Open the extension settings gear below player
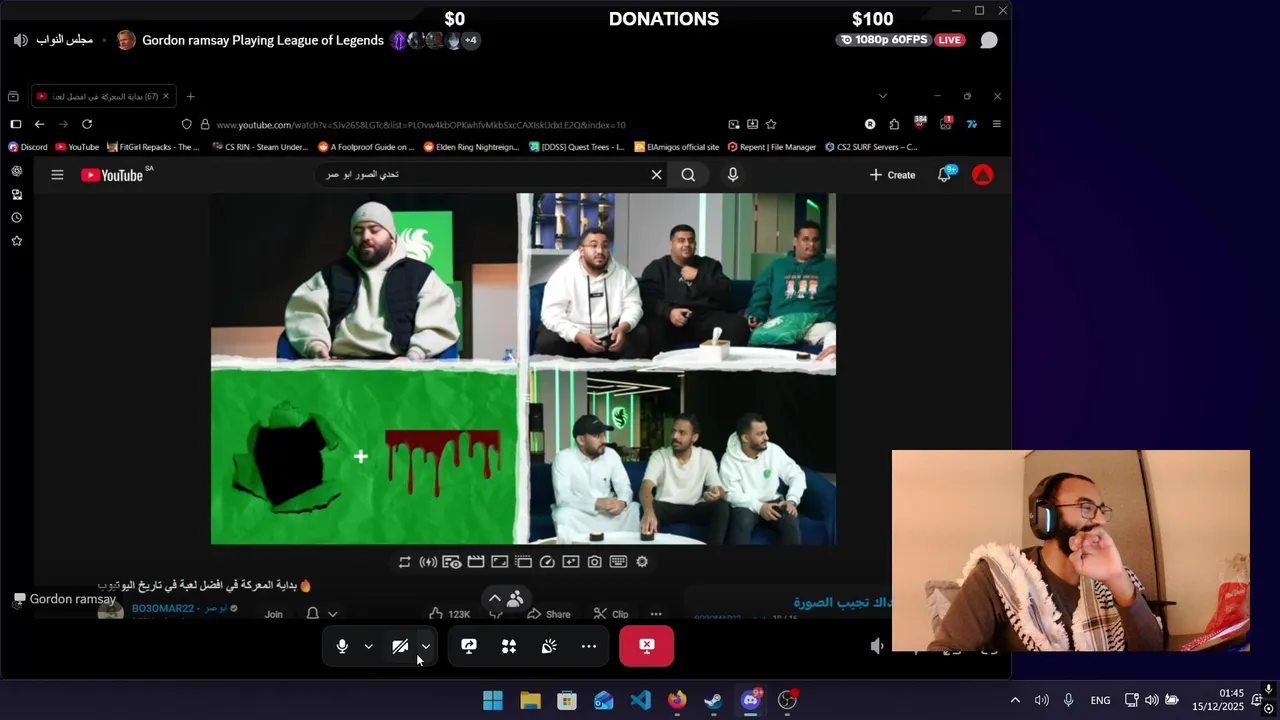Image resolution: width=1280 pixels, height=720 pixels. (x=642, y=562)
